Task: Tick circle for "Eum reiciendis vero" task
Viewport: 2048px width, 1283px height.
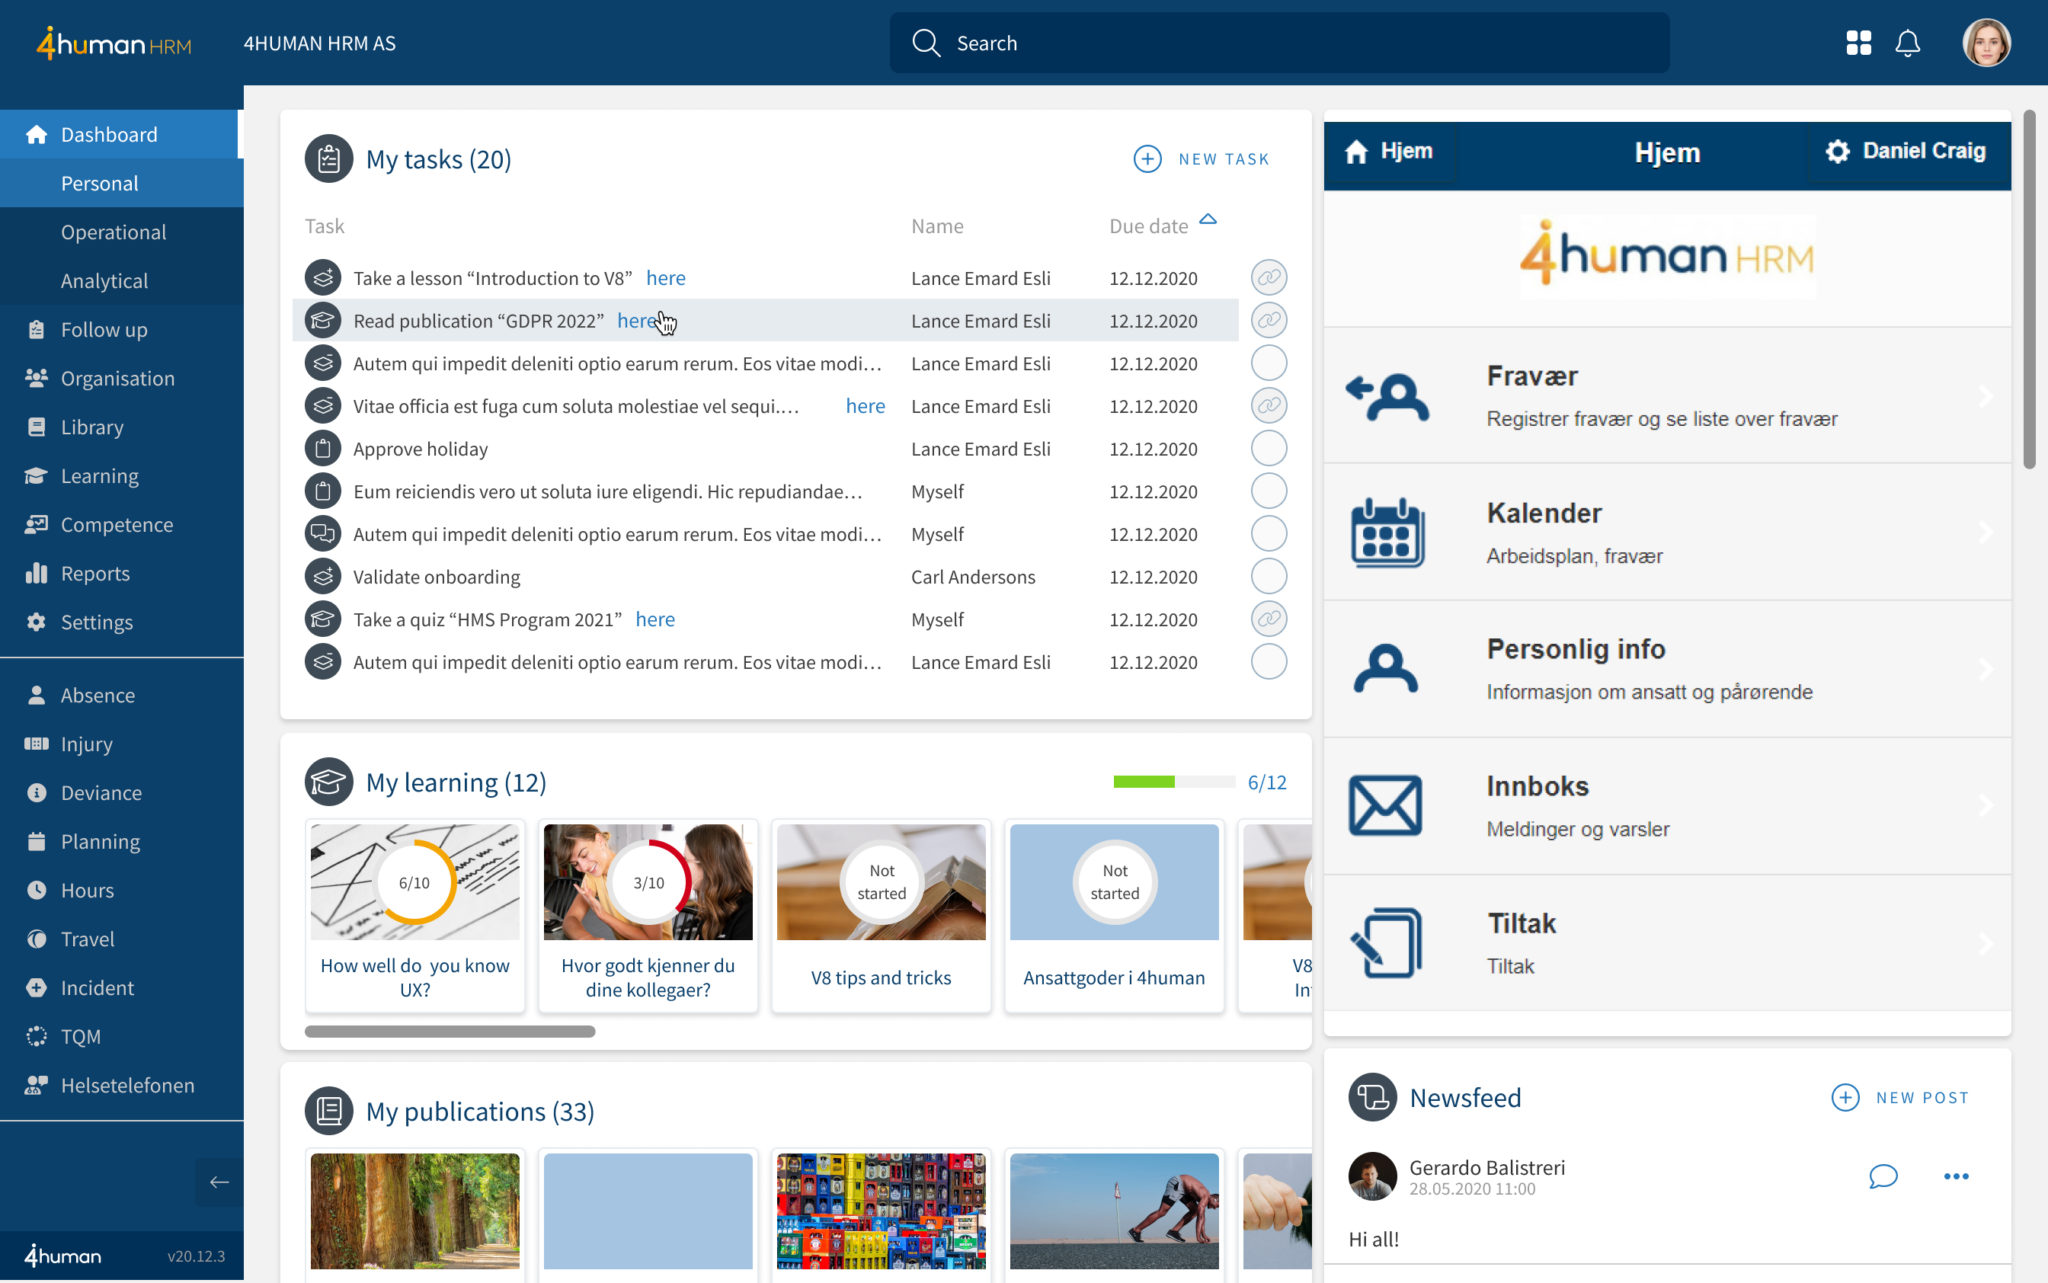Action: click(1268, 491)
